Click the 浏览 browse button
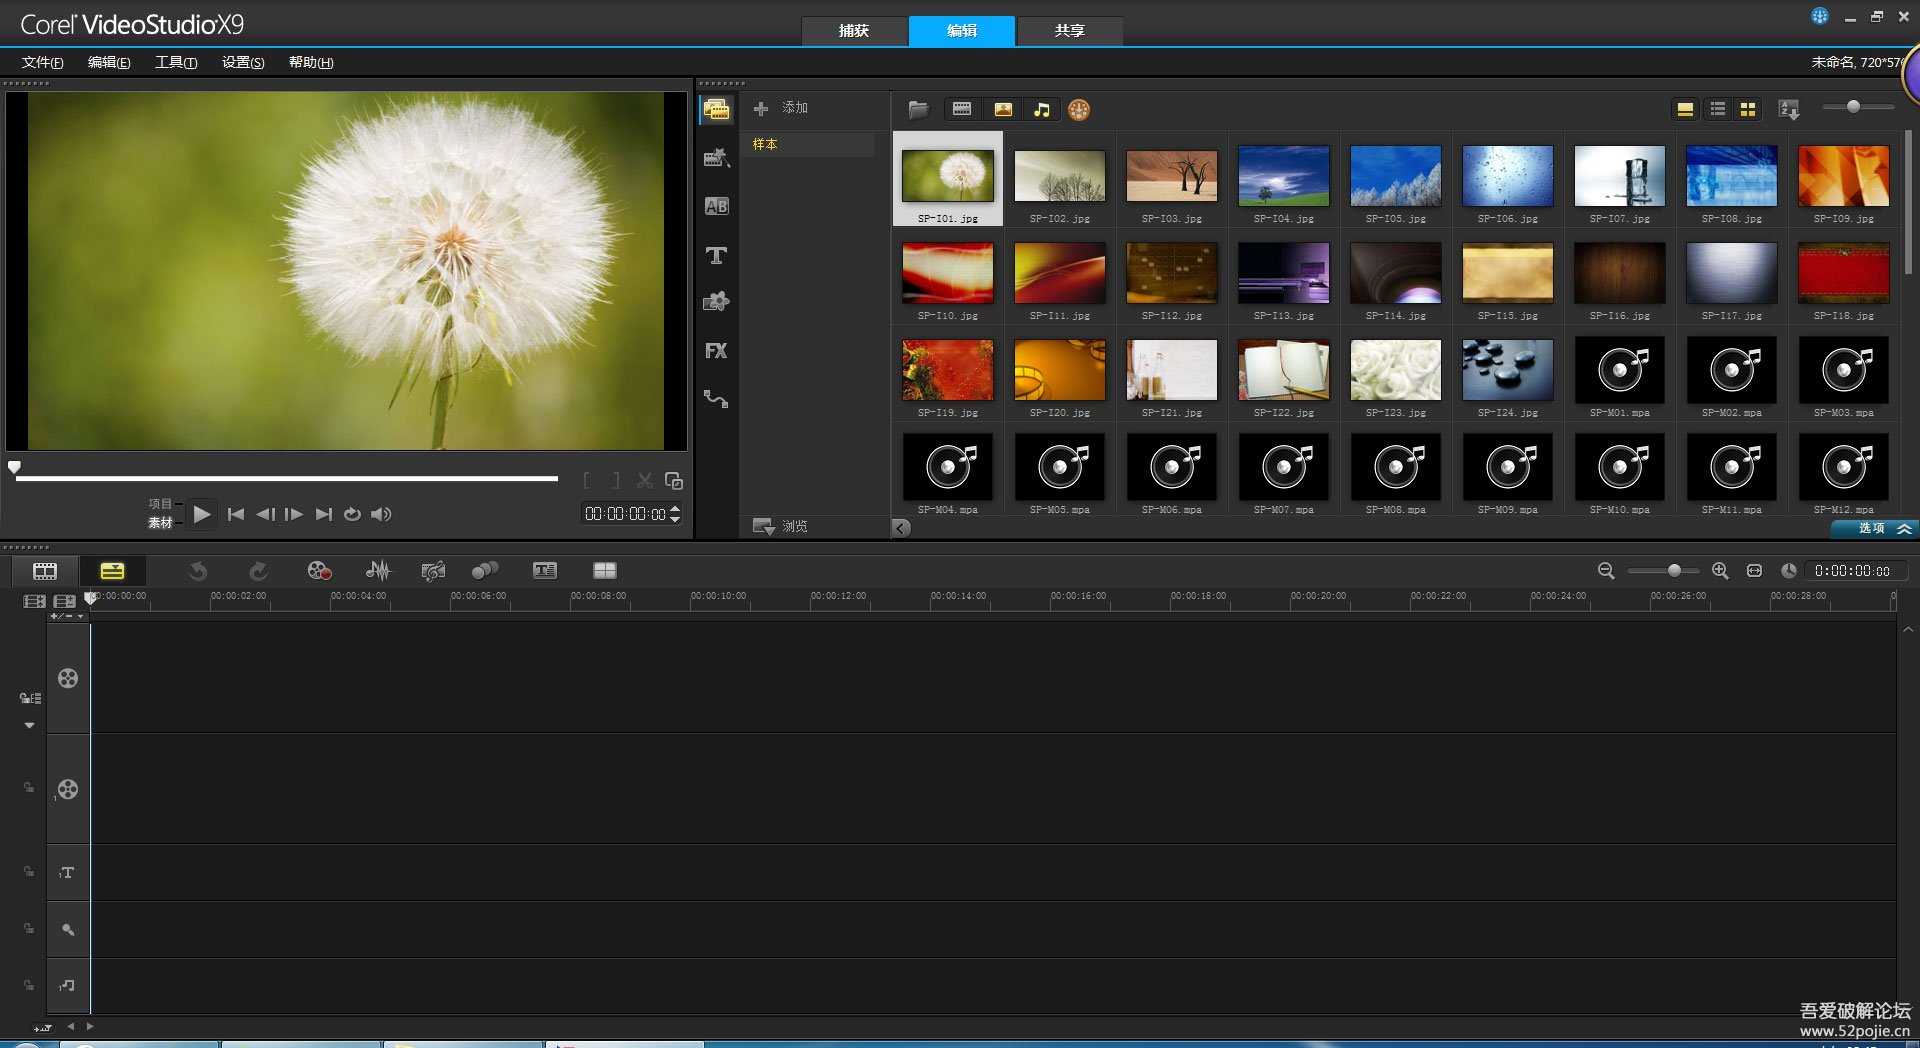 point(781,526)
